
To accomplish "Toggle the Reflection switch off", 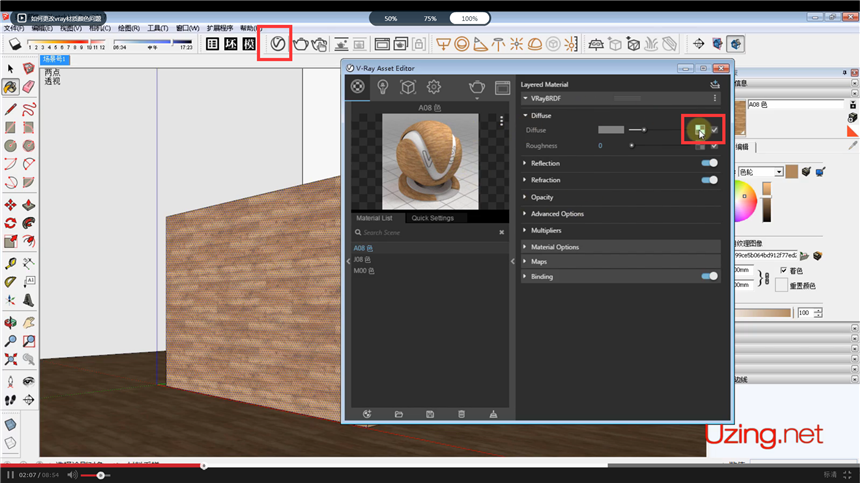I will click(x=710, y=163).
